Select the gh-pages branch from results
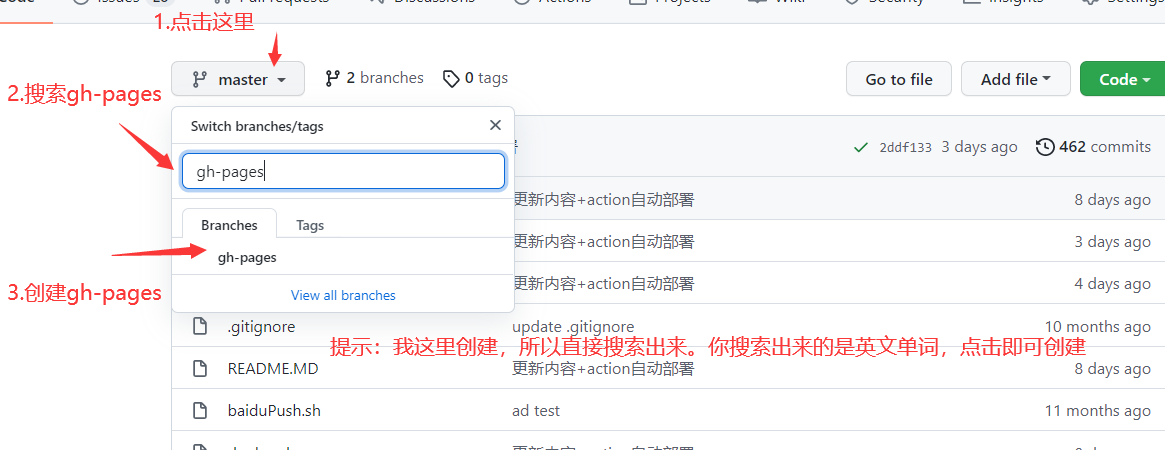This screenshot has width=1165, height=450. [x=247, y=257]
